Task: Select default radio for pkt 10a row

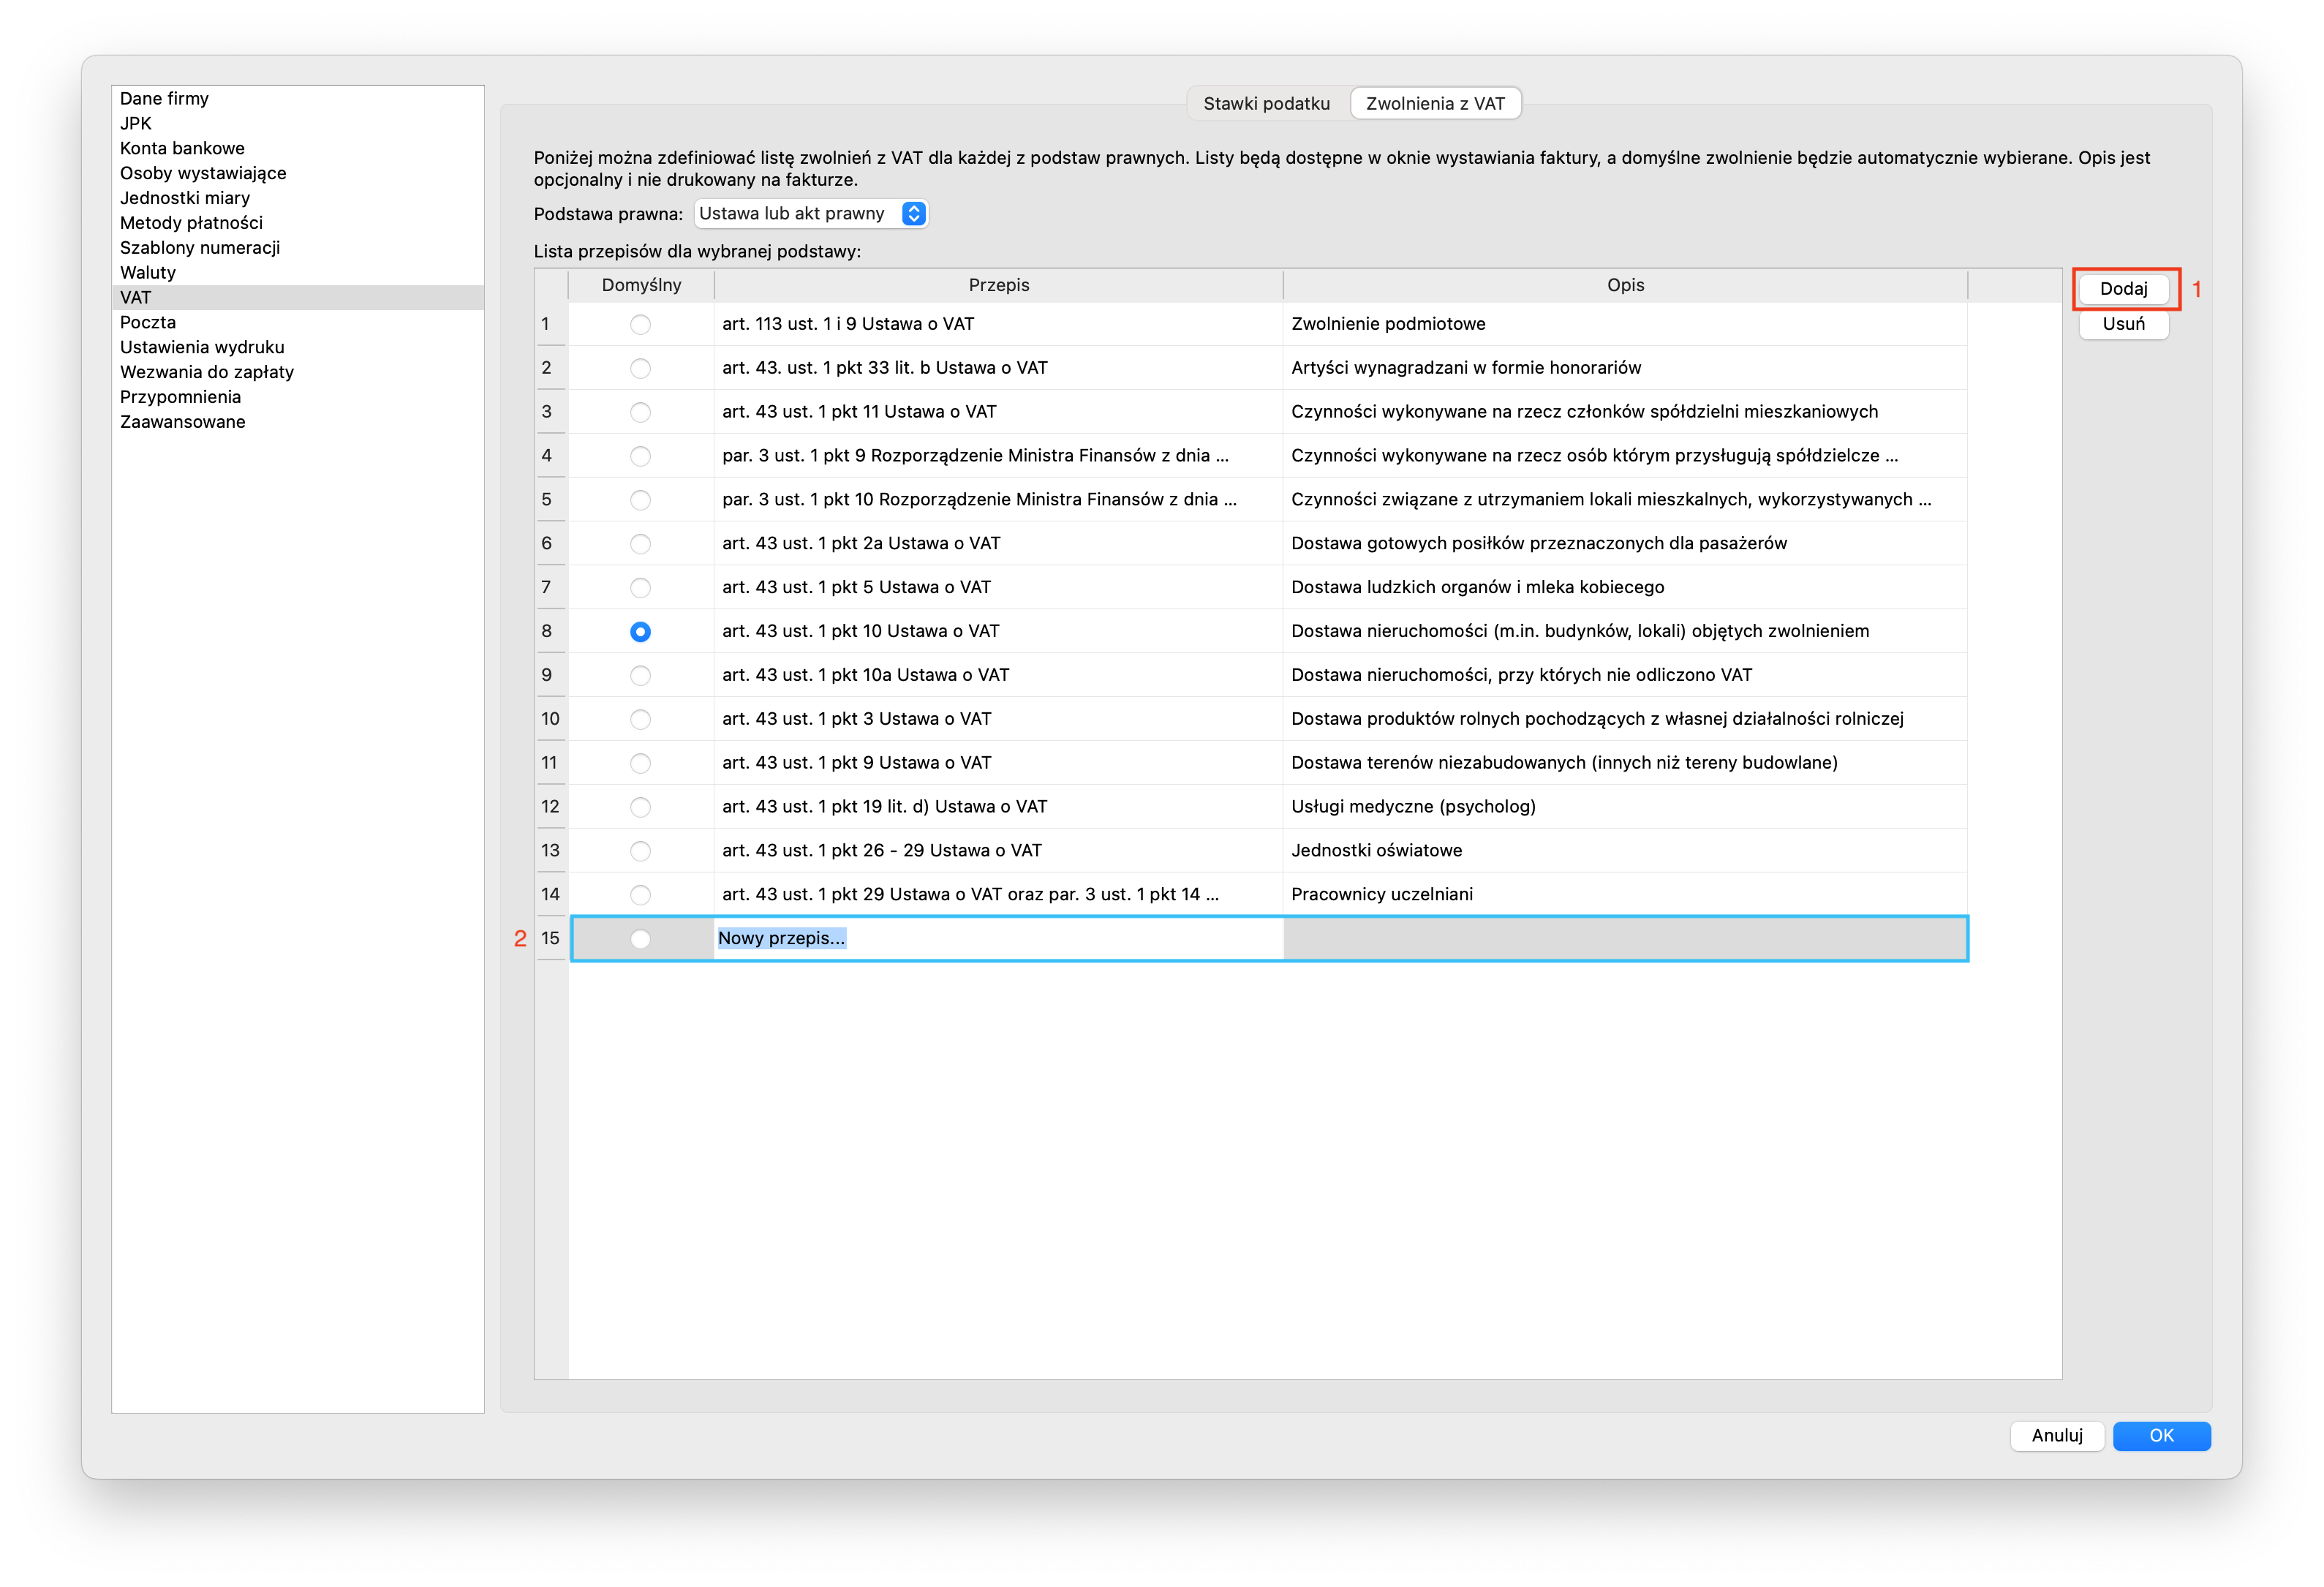Action: pyautogui.click(x=640, y=675)
